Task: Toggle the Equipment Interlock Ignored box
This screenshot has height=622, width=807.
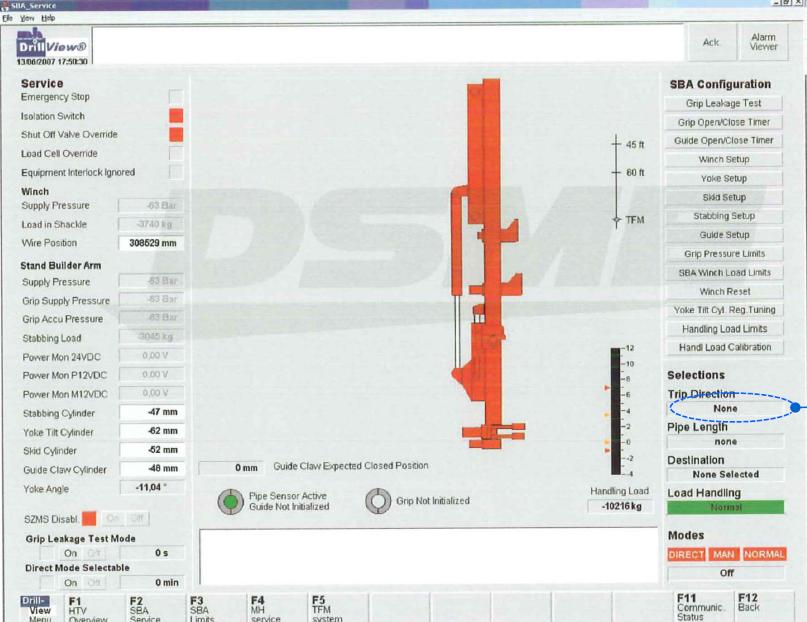Action: coord(176,172)
